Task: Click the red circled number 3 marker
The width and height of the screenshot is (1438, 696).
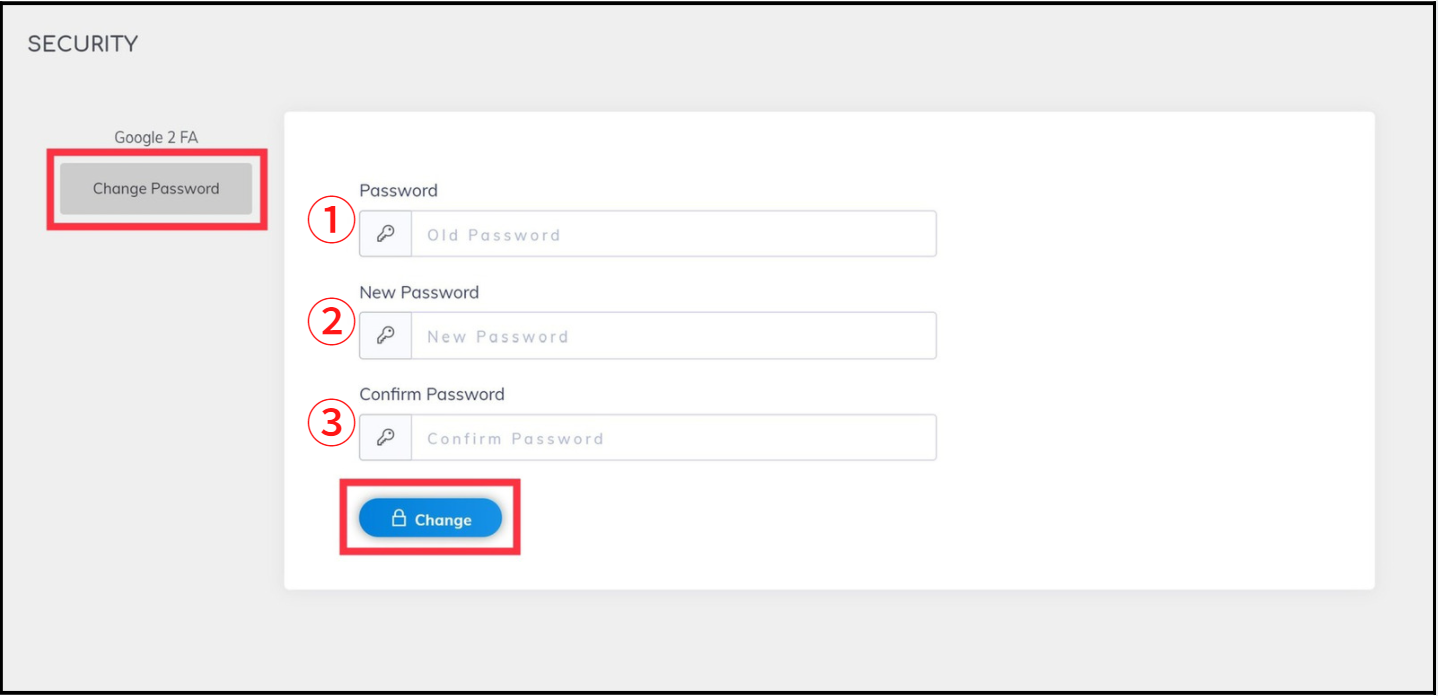Action: click(331, 424)
